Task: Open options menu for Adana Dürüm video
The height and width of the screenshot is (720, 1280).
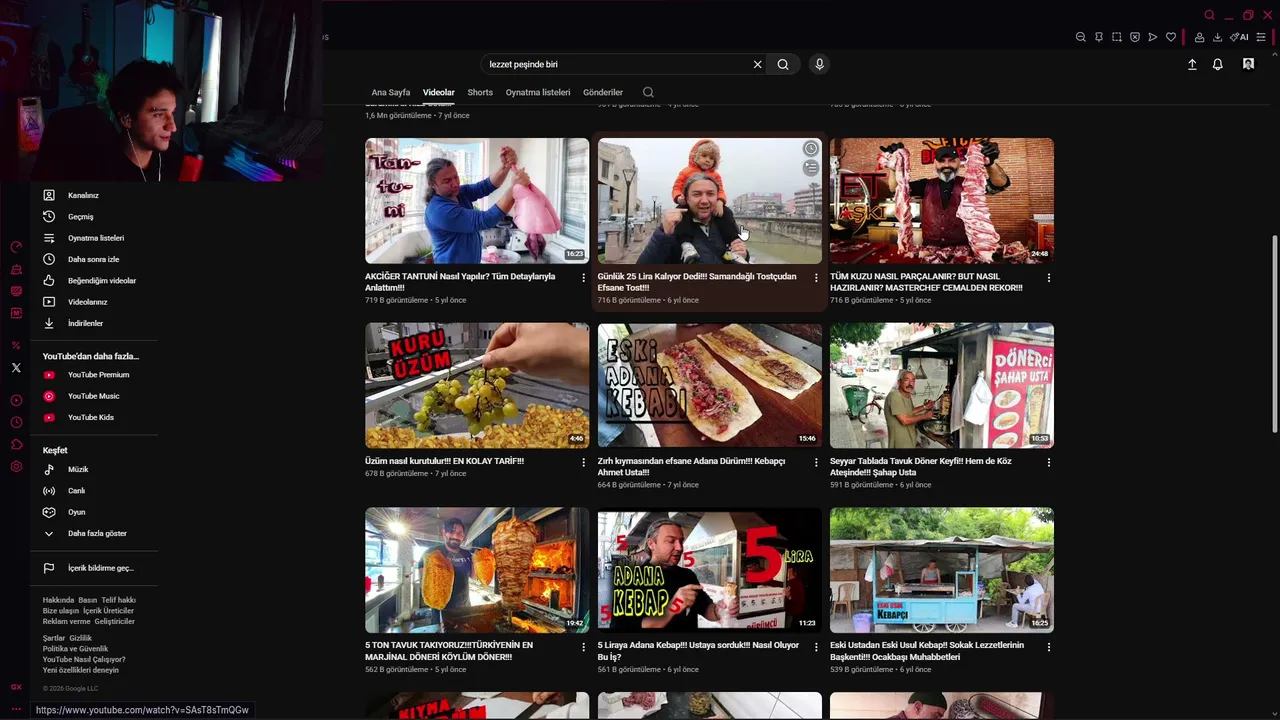Action: click(x=816, y=463)
